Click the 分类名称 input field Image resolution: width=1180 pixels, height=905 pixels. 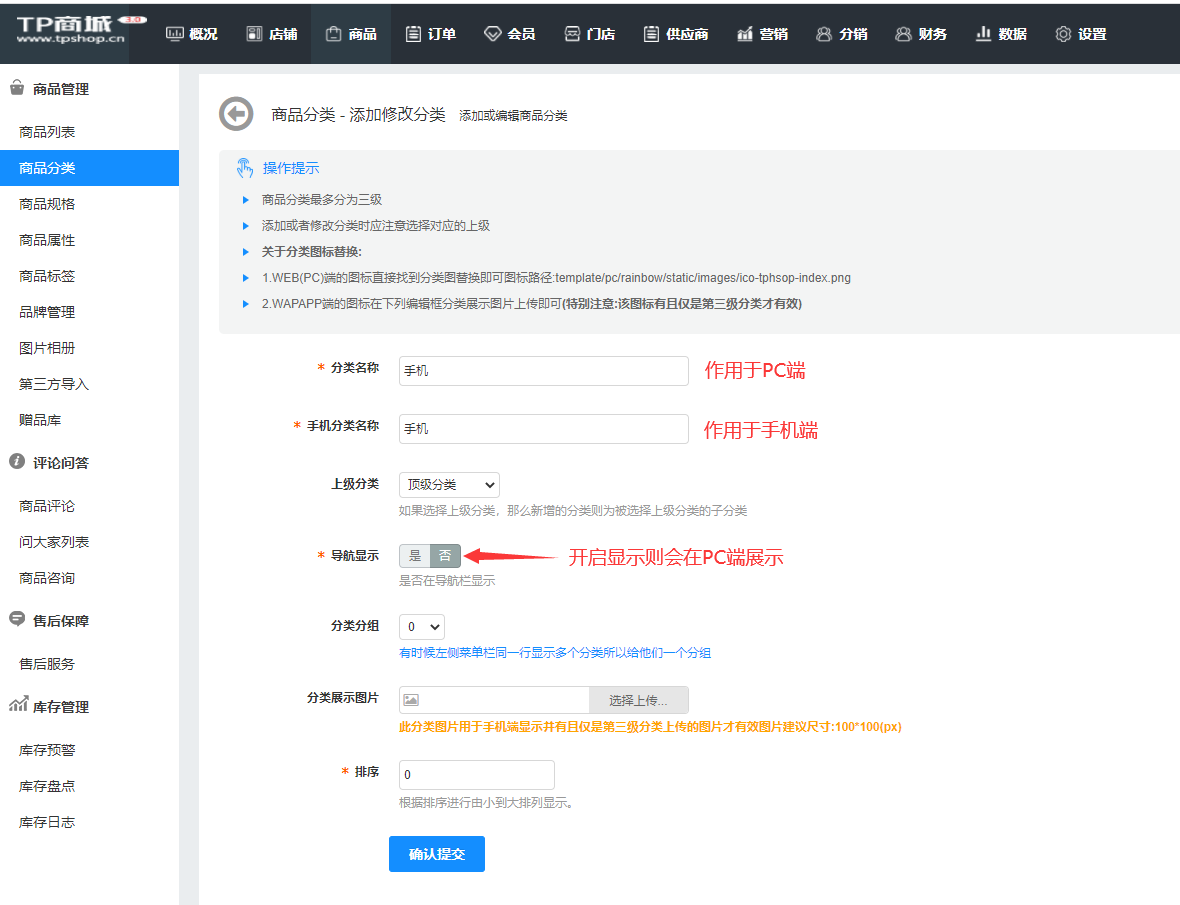pos(543,371)
